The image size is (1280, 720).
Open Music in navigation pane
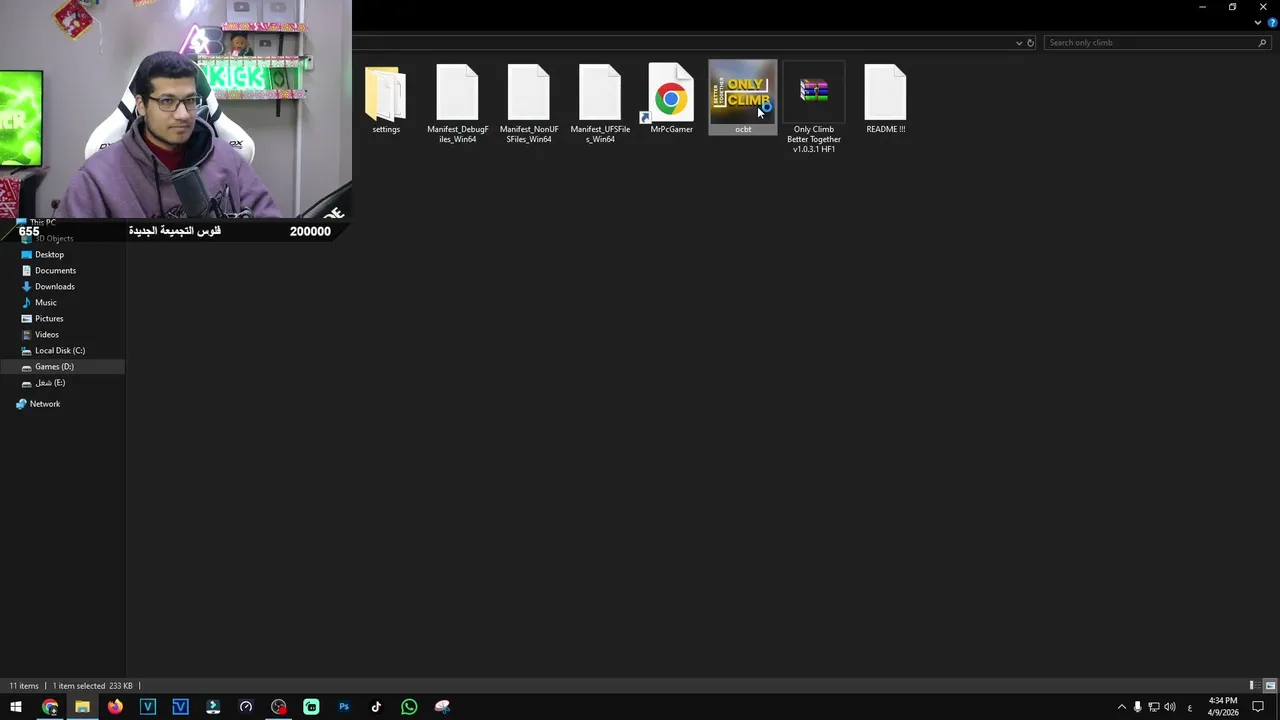click(x=45, y=302)
